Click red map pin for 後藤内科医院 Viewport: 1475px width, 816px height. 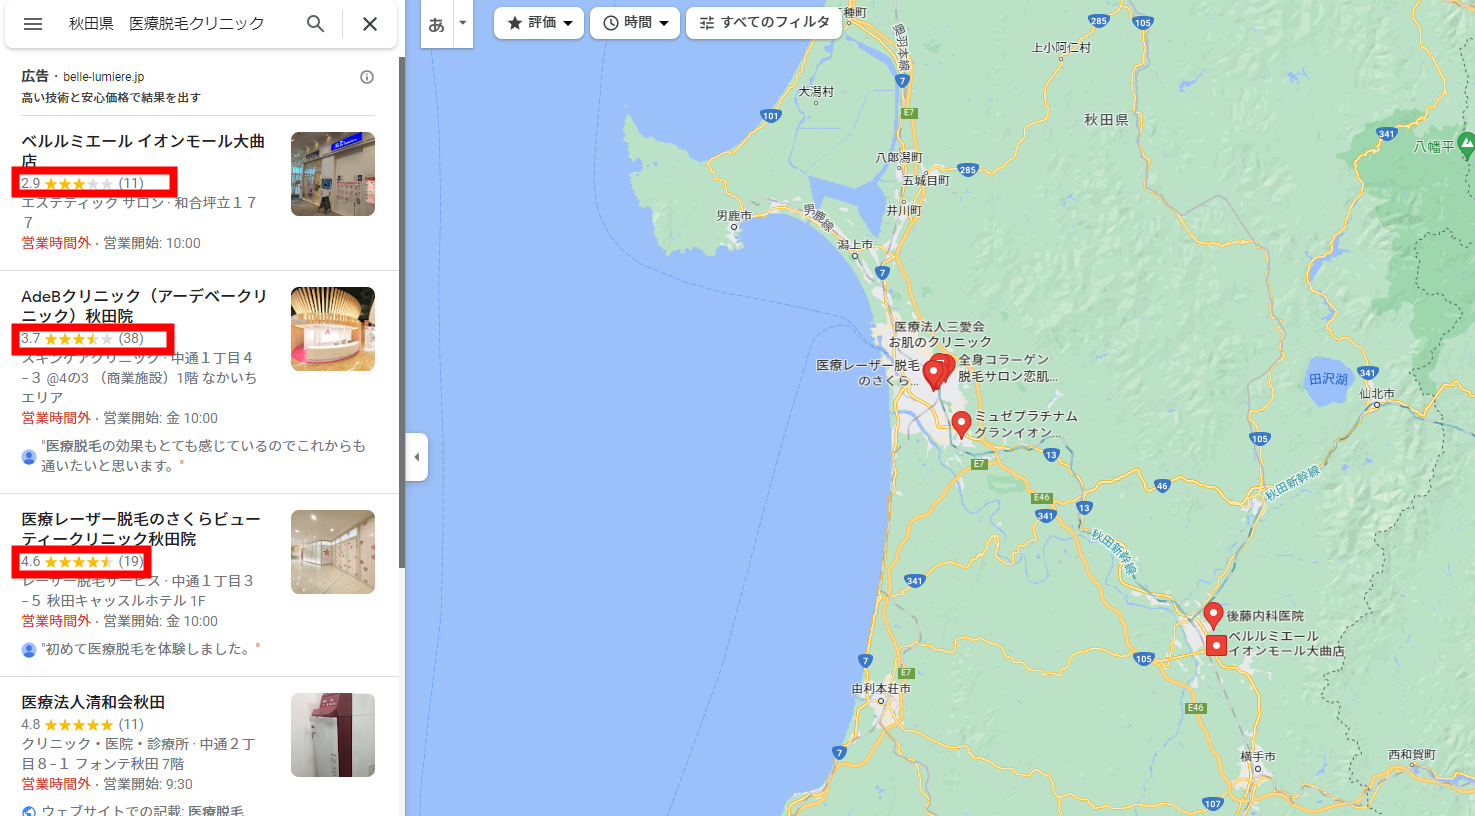[1213, 615]
